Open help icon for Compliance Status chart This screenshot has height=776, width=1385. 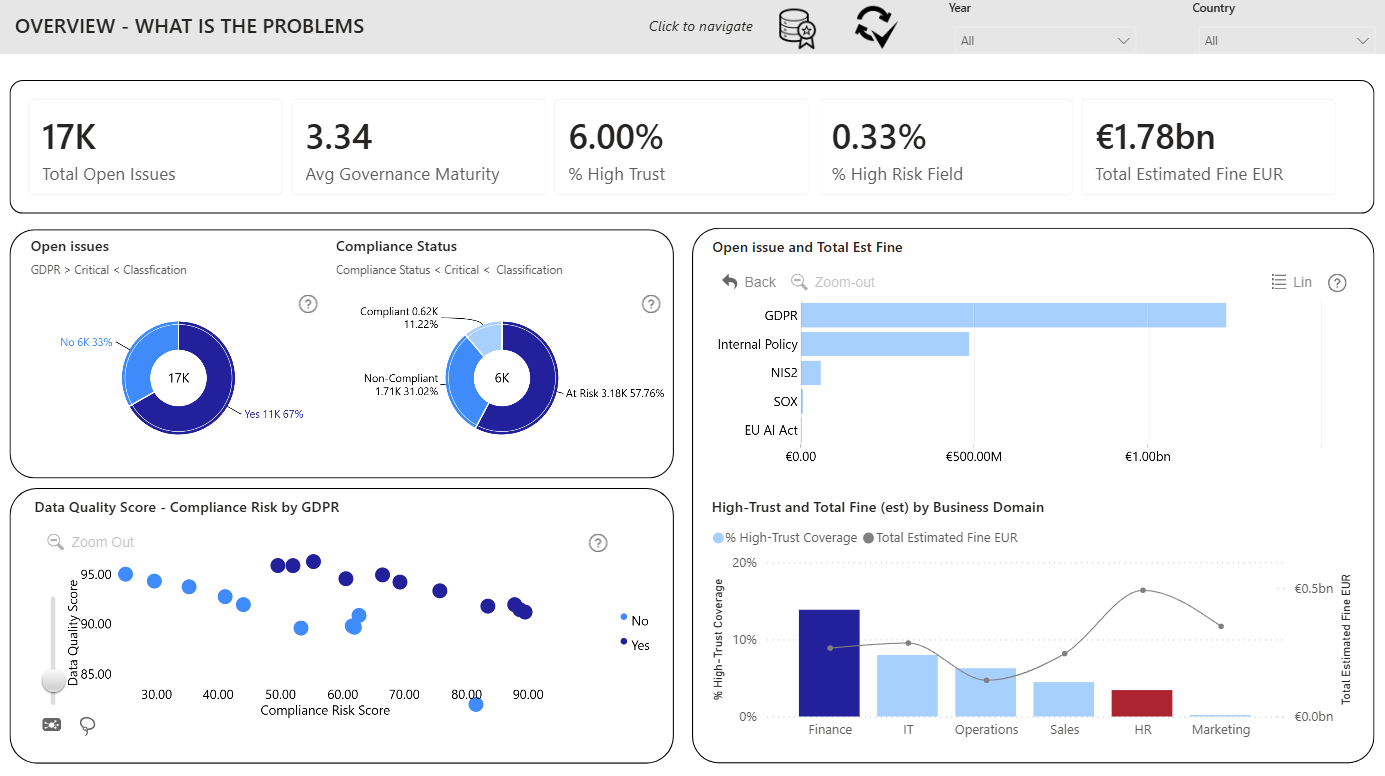651,304
